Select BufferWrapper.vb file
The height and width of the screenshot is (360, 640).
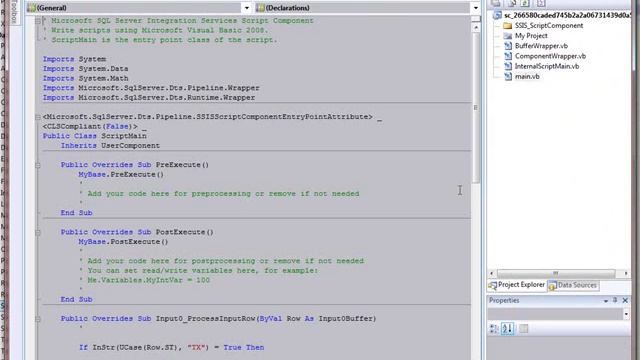pyautogui.click(x=541, y=46)
